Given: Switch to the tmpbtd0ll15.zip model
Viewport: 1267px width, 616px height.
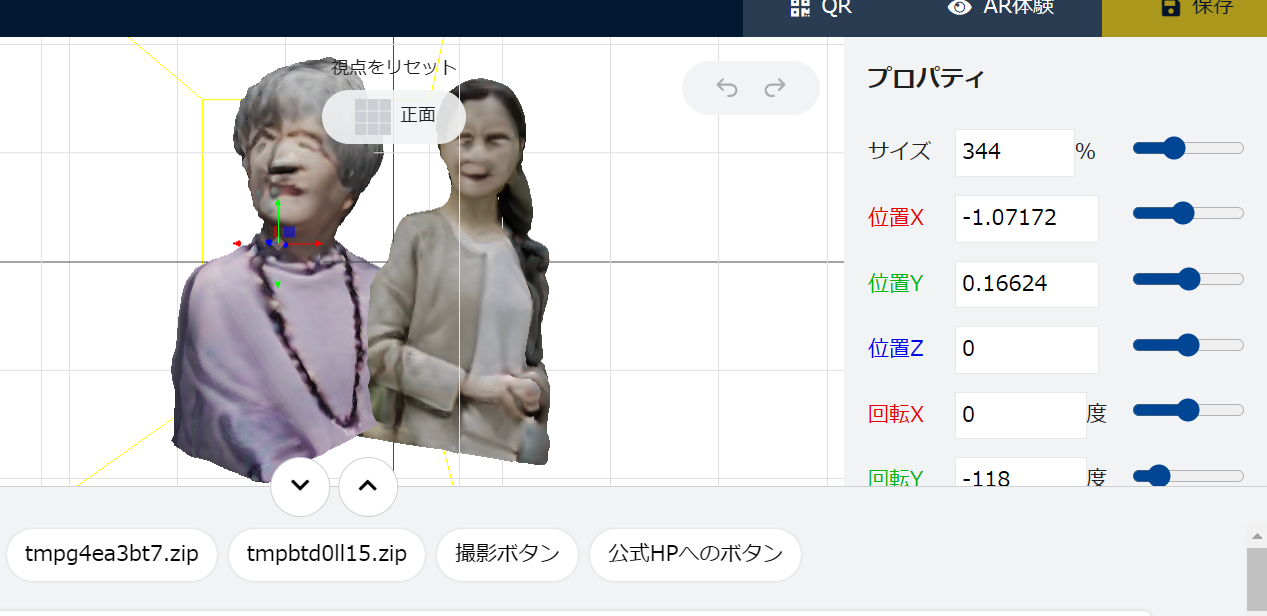Looking at the screenshot, I should click(326, 554).
